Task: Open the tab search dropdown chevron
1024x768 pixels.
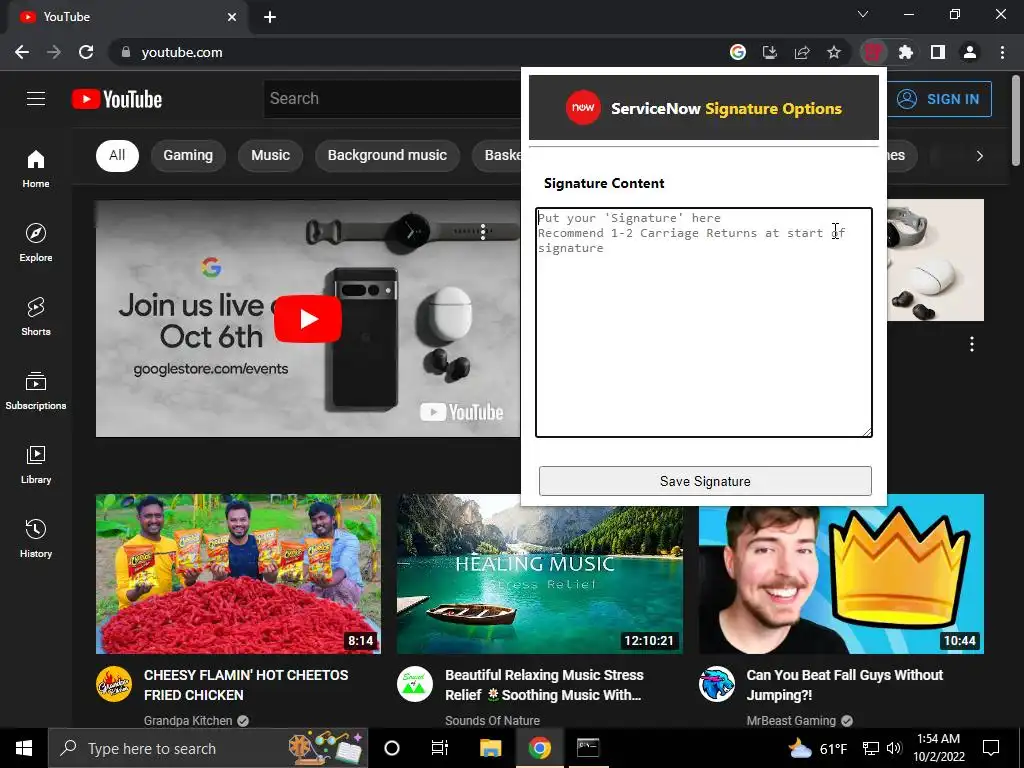Action: pos(863,14)
